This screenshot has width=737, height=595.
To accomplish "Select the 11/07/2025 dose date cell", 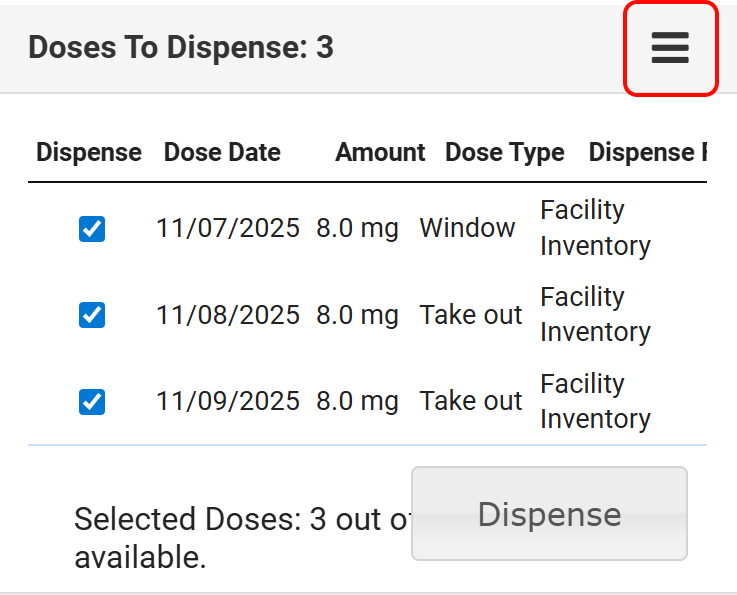I will click(x=227, y=228).
